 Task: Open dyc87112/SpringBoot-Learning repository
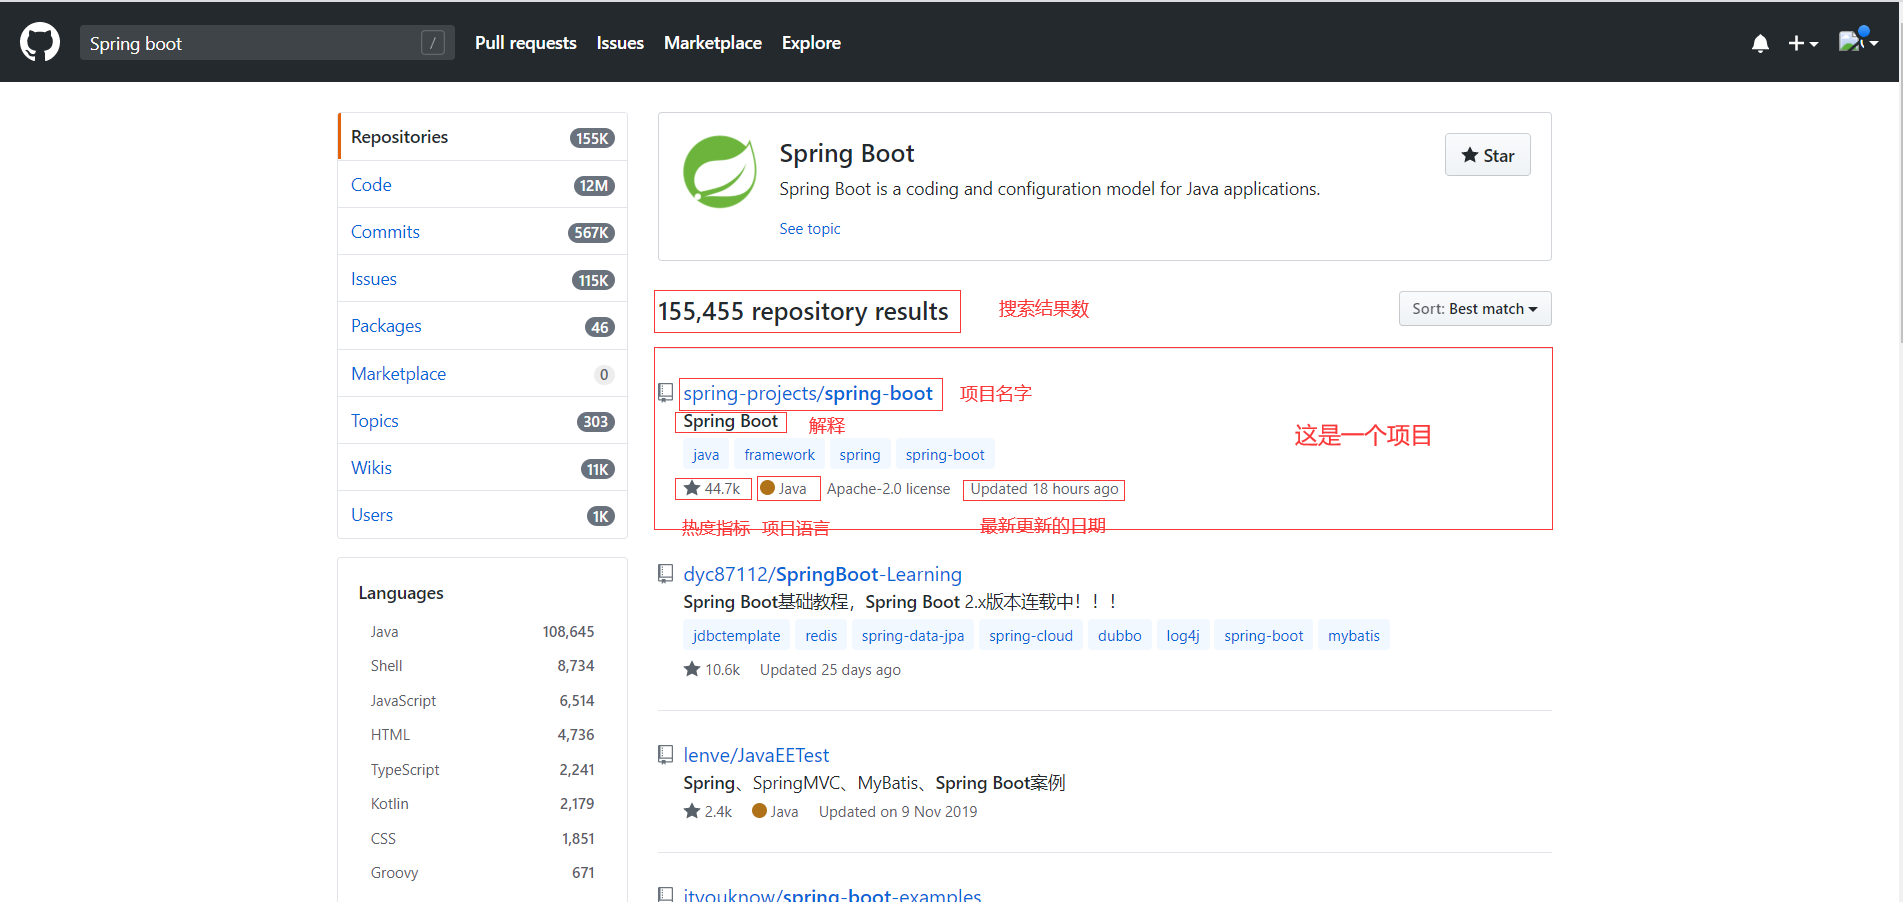coord(823,574)
